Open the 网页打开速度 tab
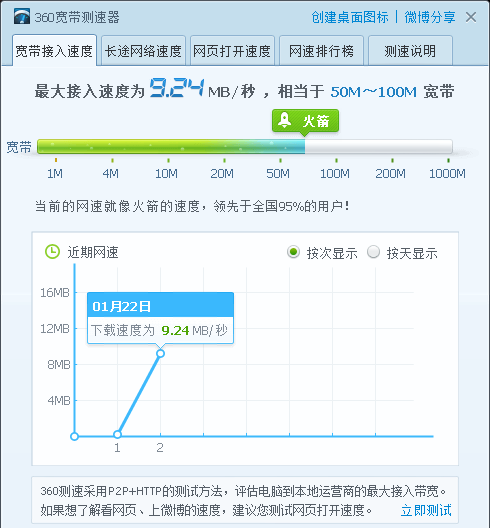 pos(232,51)
